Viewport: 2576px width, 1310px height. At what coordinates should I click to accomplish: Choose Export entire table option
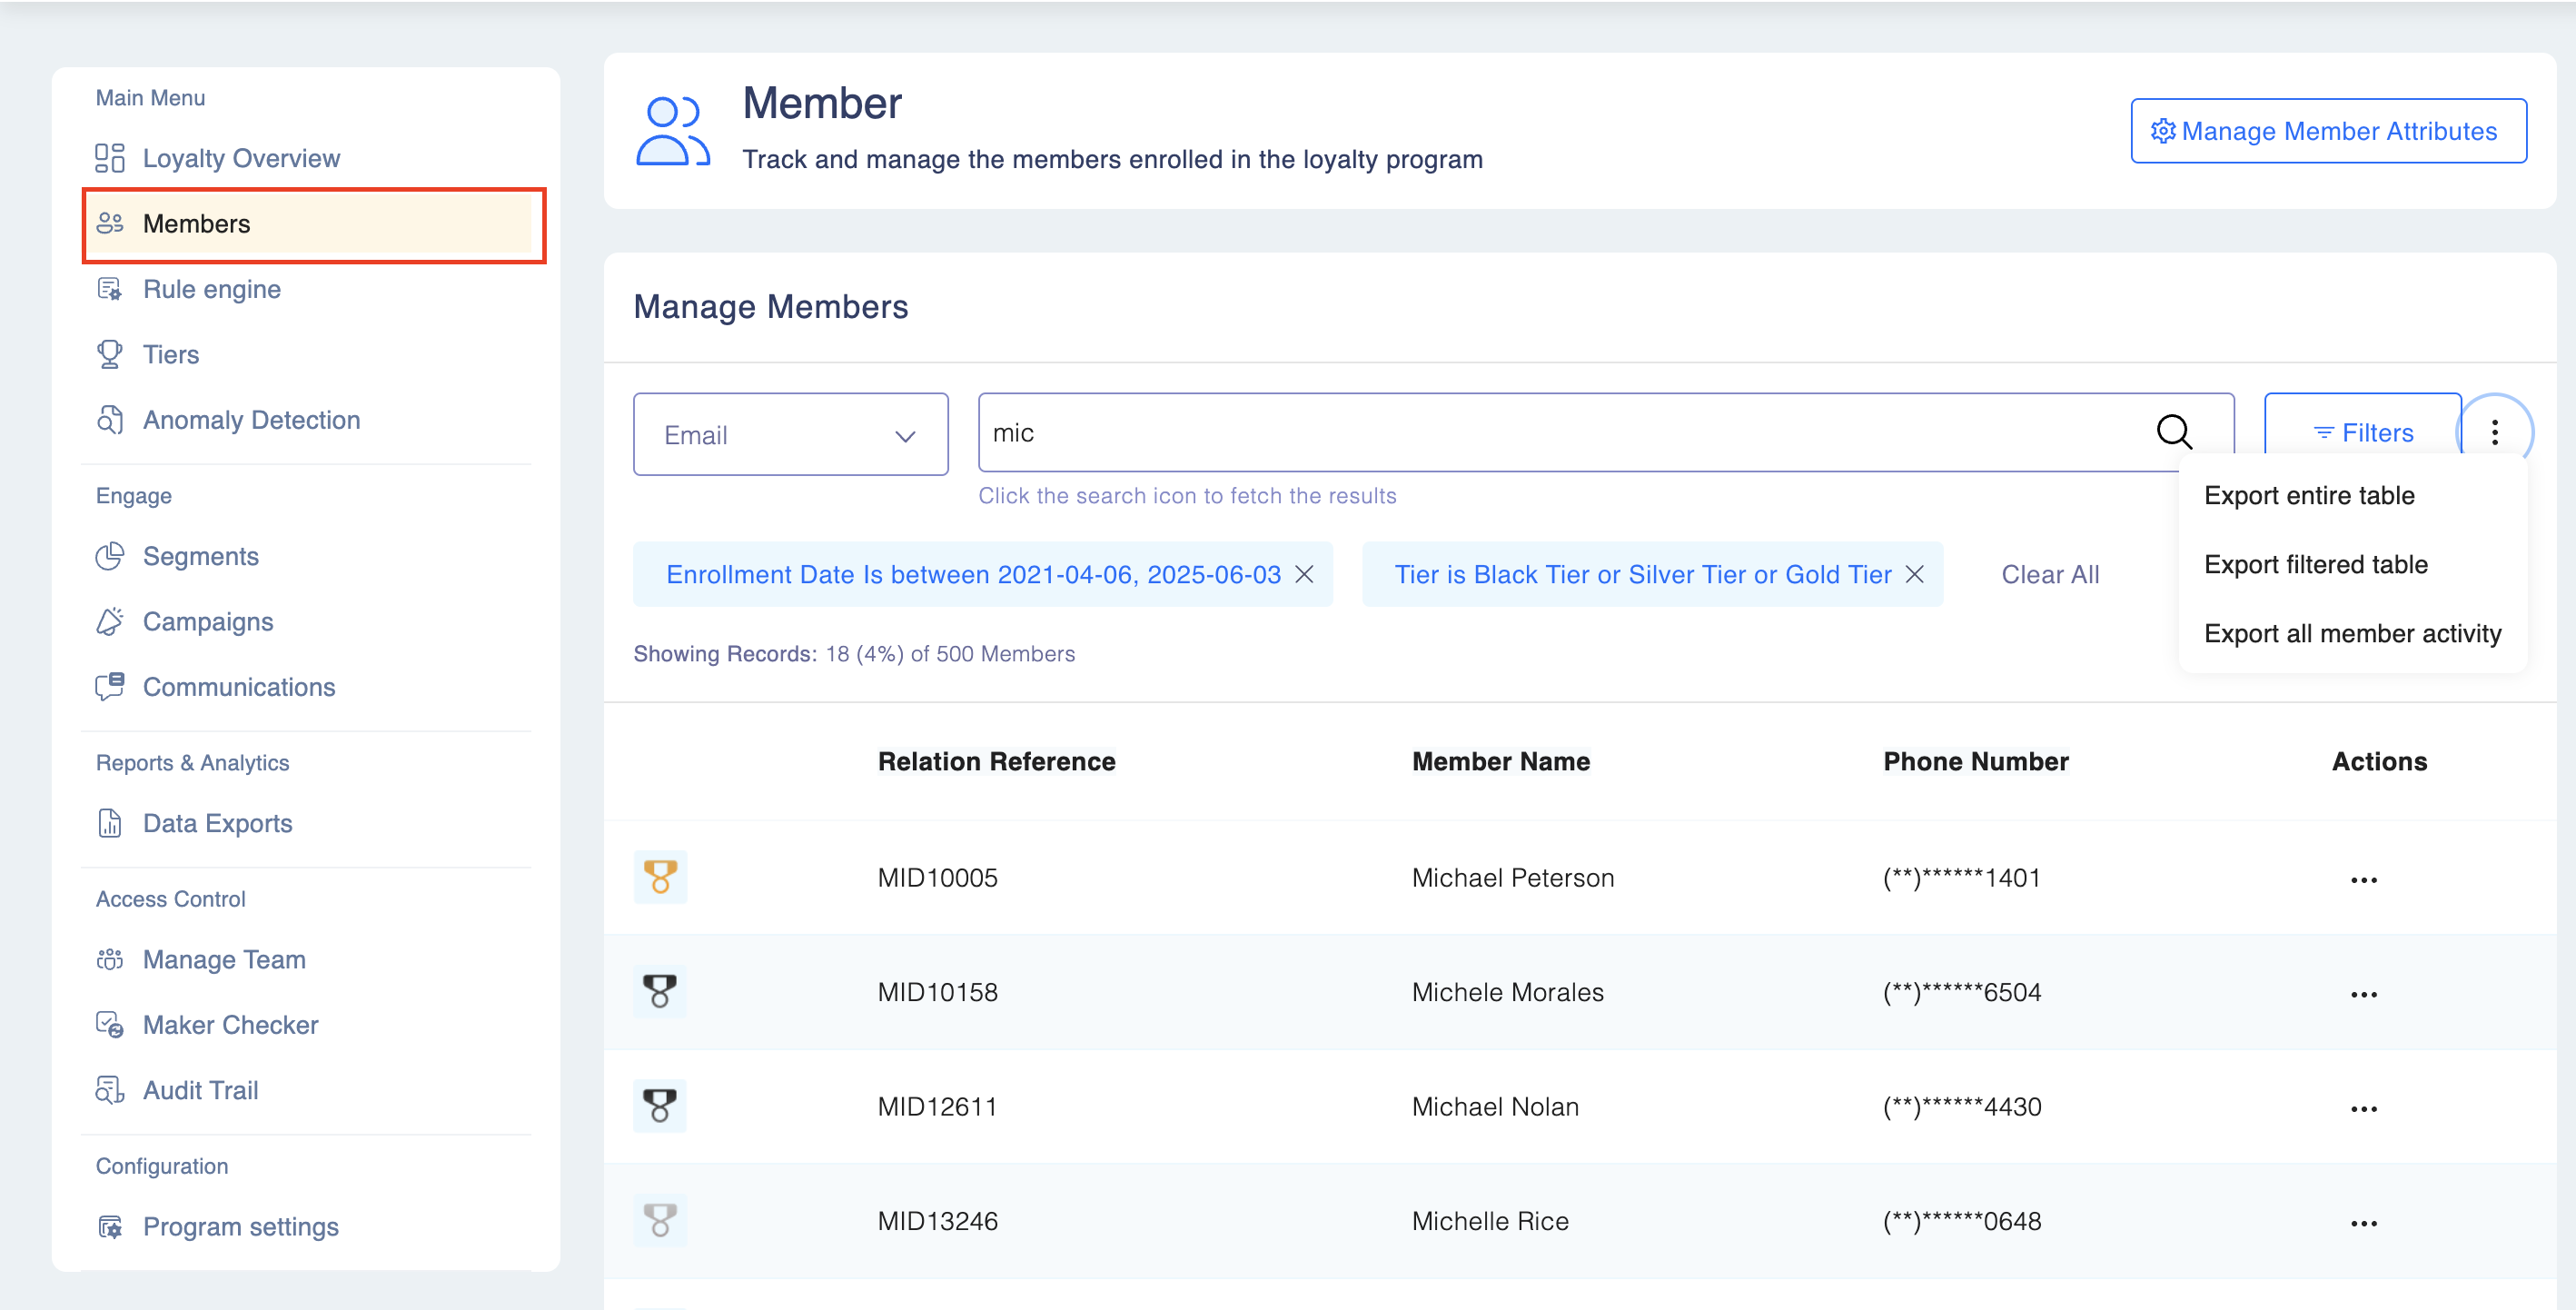pyautogui.click(x=2309, y=496)
